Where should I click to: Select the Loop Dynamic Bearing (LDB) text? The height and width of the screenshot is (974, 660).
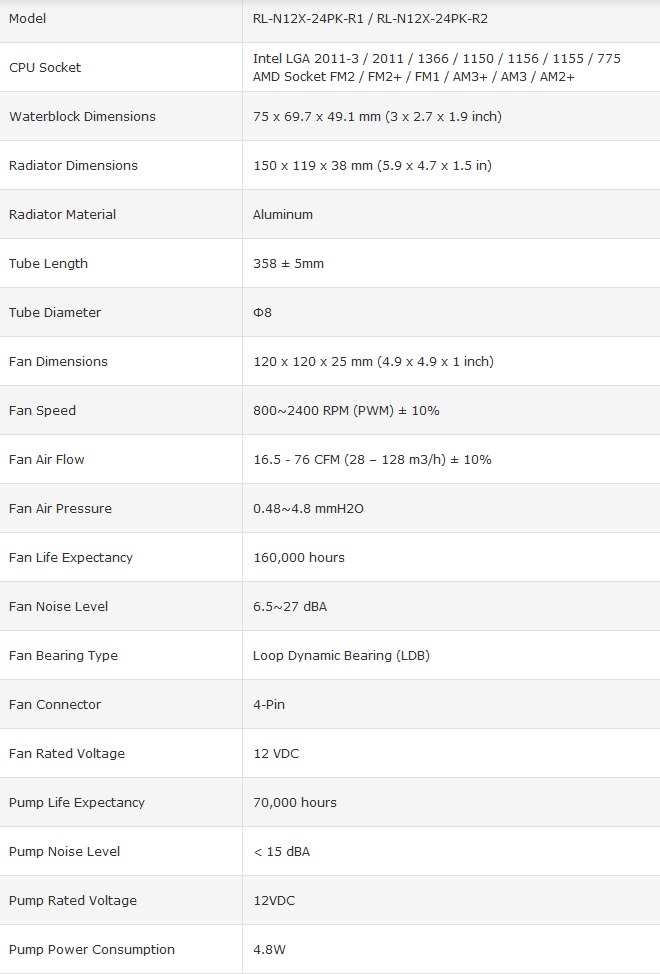point(341,656)
